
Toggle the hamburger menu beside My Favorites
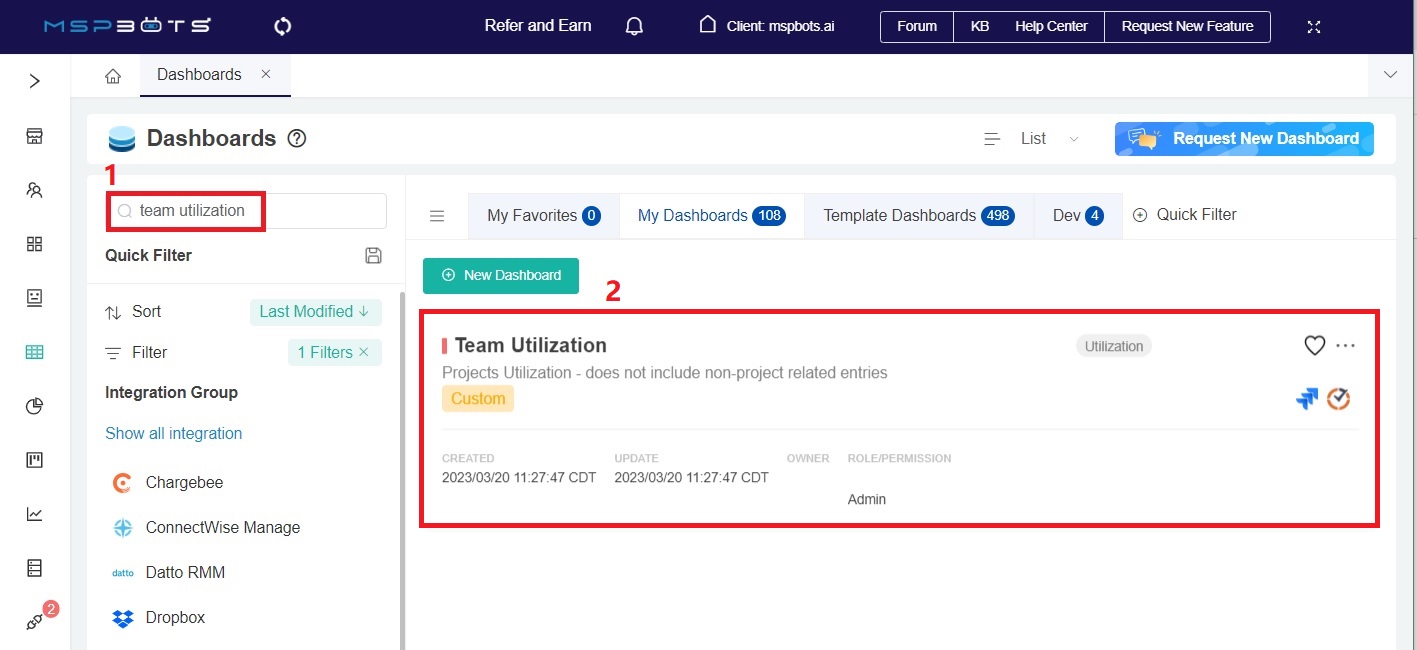pos(437,216)
